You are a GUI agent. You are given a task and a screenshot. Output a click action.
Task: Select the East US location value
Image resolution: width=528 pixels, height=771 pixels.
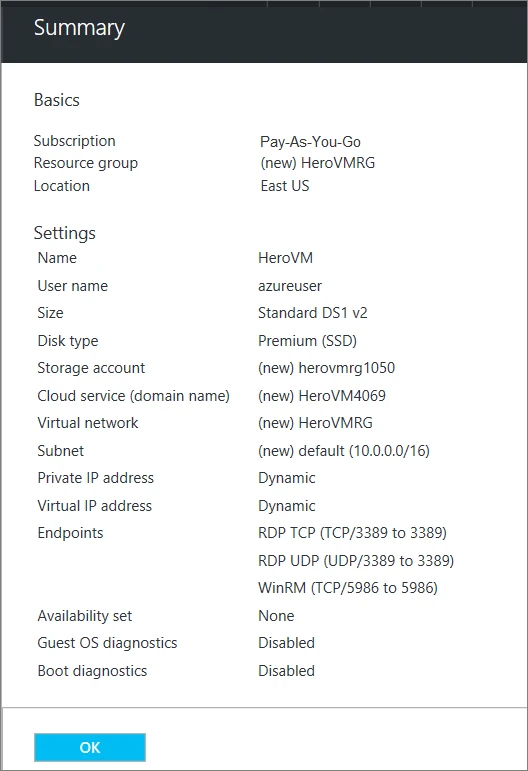[x=285, y=186]
